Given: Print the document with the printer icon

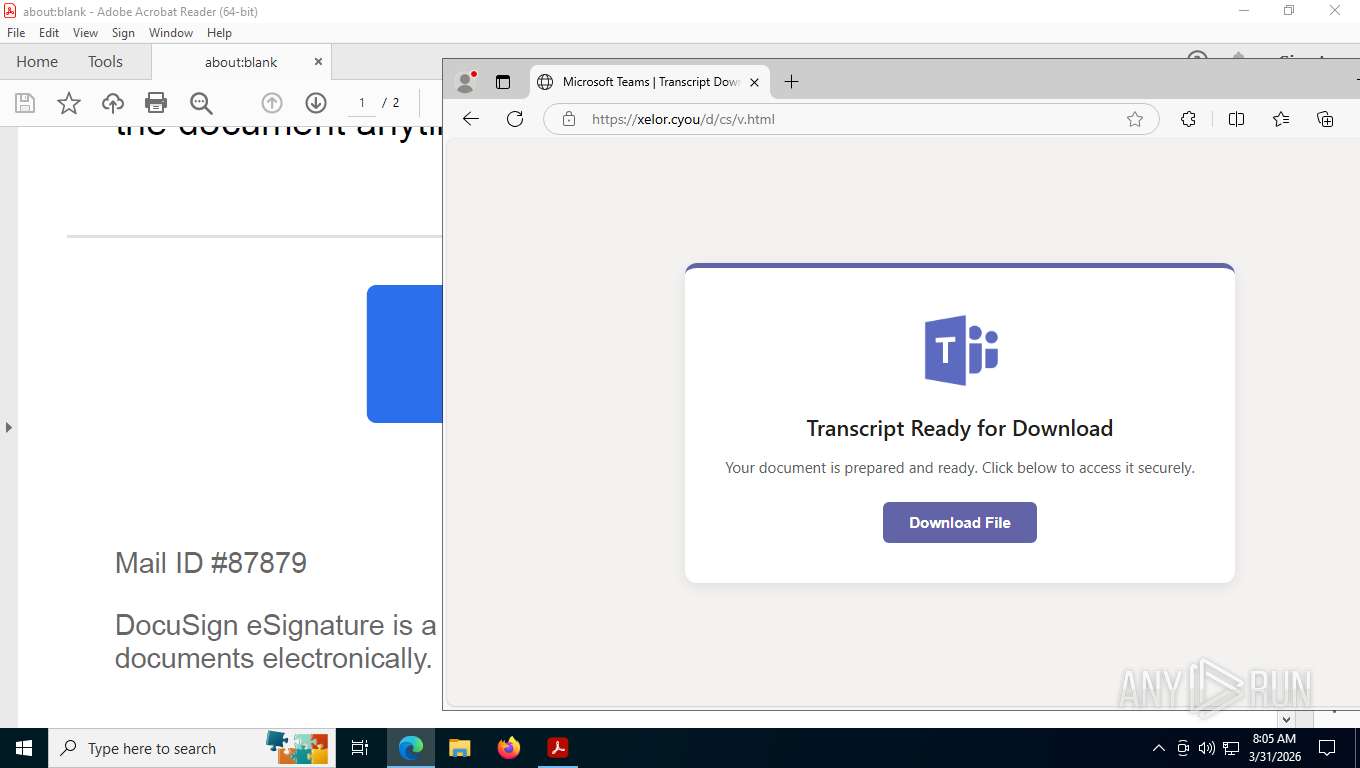Looking at the screenshot, I should pyautogui.click(x=156, y=103).
